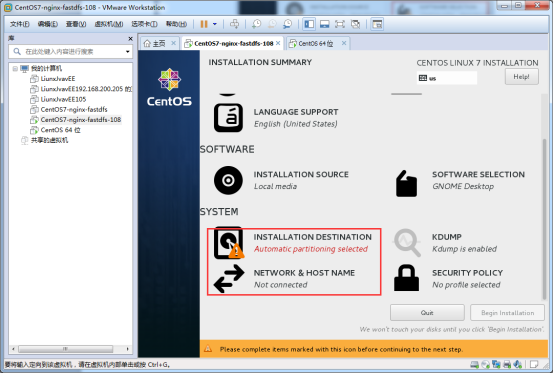Screen dimensions: 553x373
Task: Click the pause virtual machine icon
Action: click(x=204, y=24)
